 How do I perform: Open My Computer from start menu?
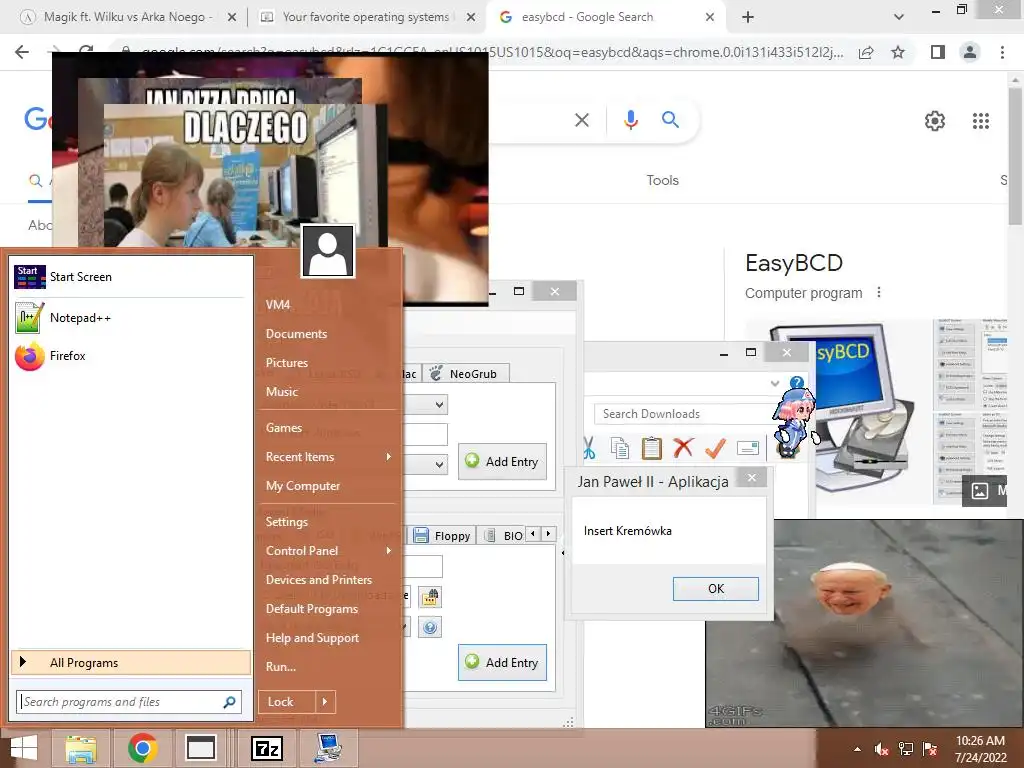click(303, 486)
